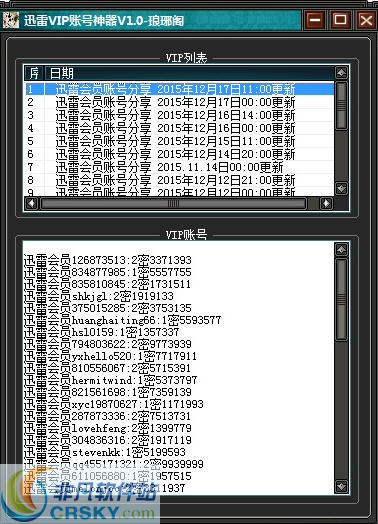Click VIP账号 panel vertical scrollbar thumb
Image resolution: width=378 pixels, height=524 pixels.
[x=341, y=300]
